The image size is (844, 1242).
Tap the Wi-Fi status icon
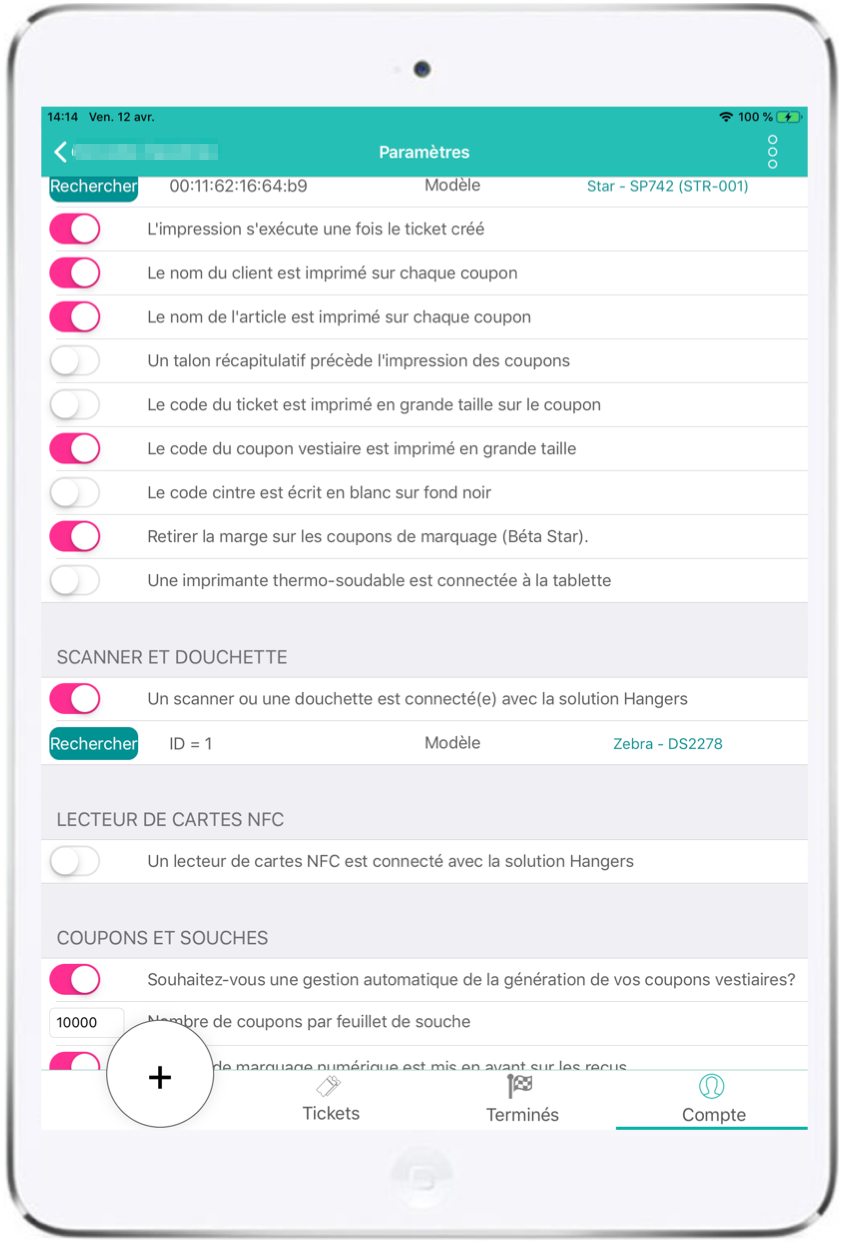[x=726, y=117]
